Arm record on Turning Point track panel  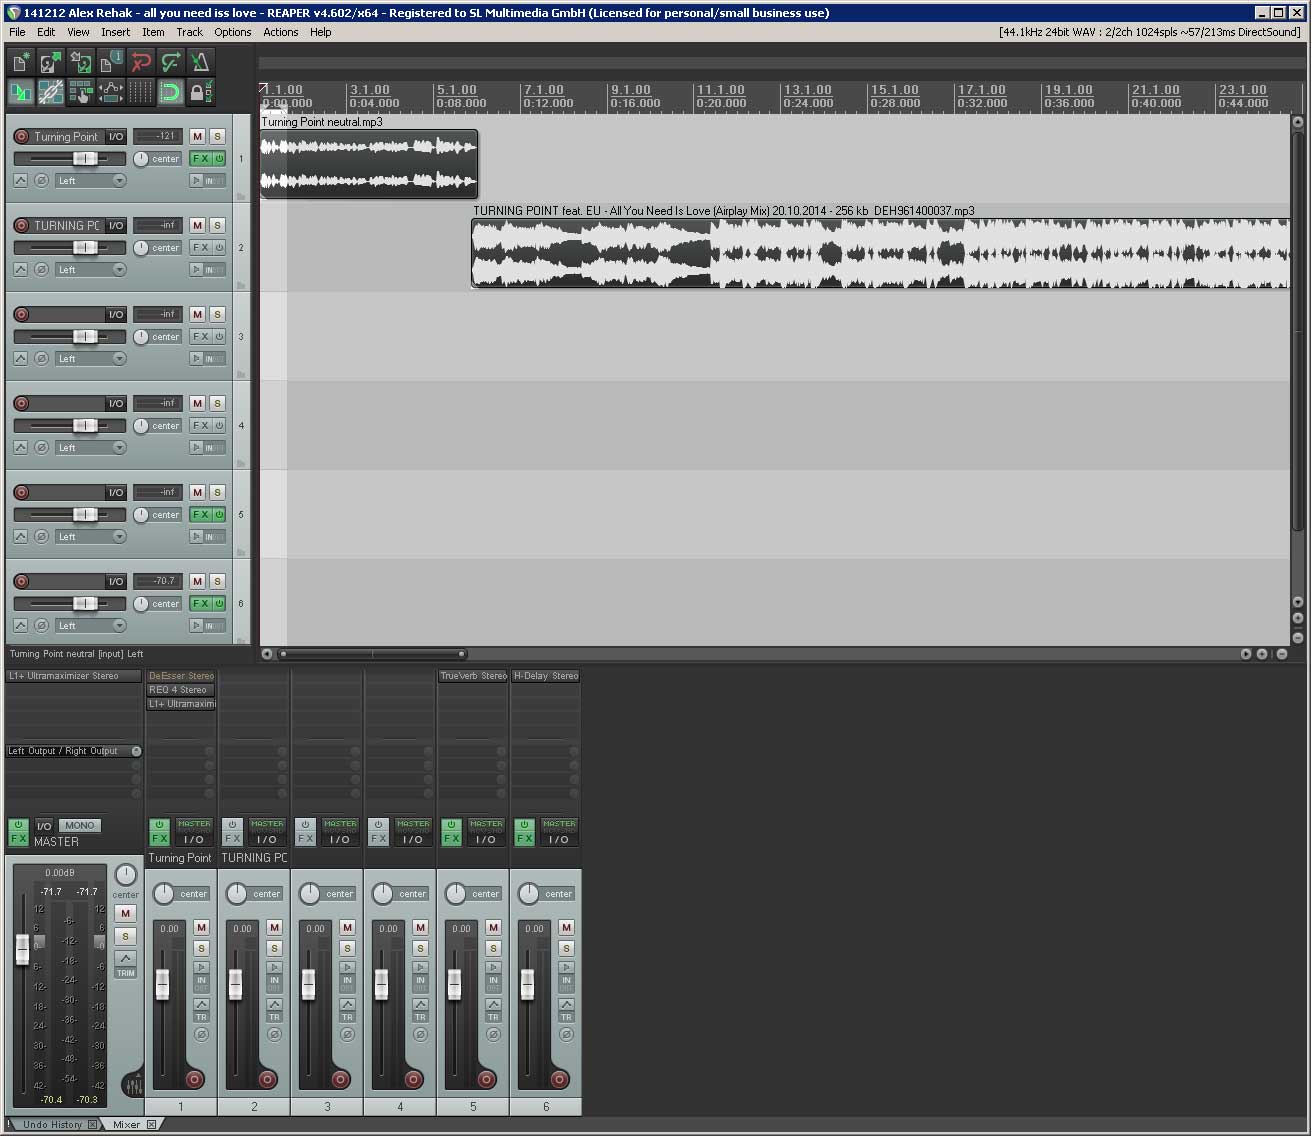21,137
